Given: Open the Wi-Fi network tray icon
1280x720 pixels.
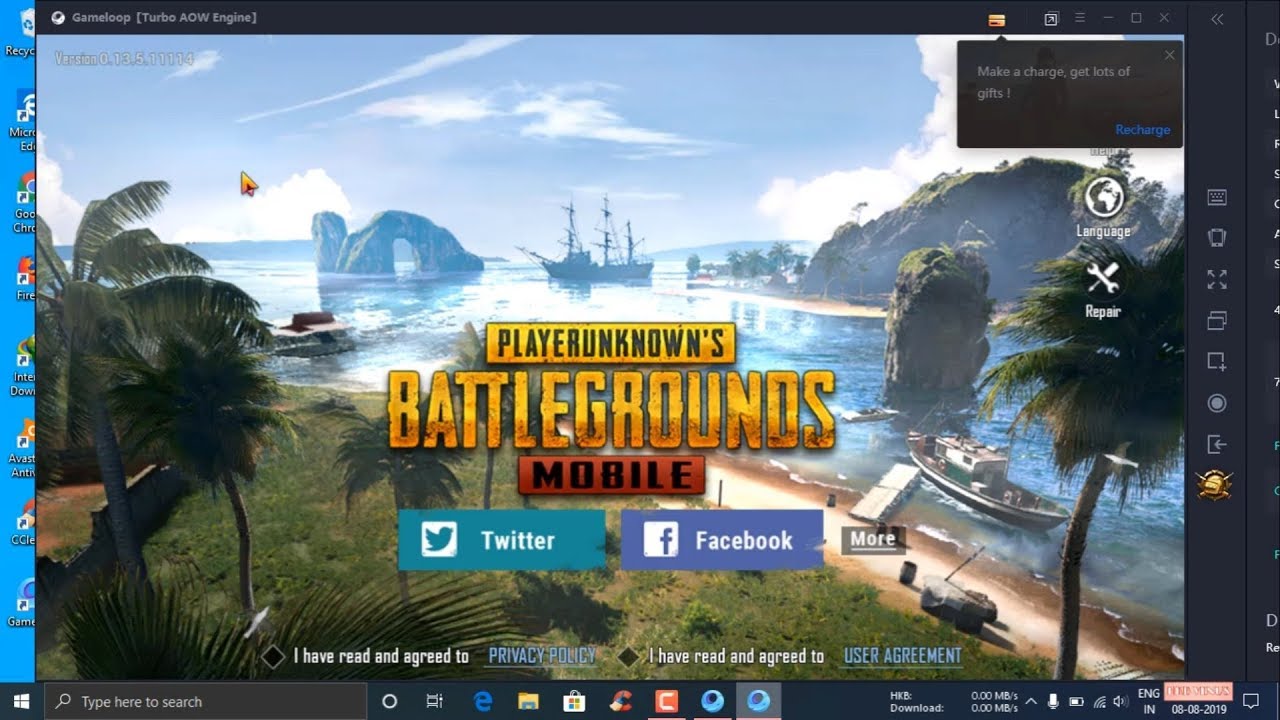Looking at the screenshot, I should coord(1099,701).
